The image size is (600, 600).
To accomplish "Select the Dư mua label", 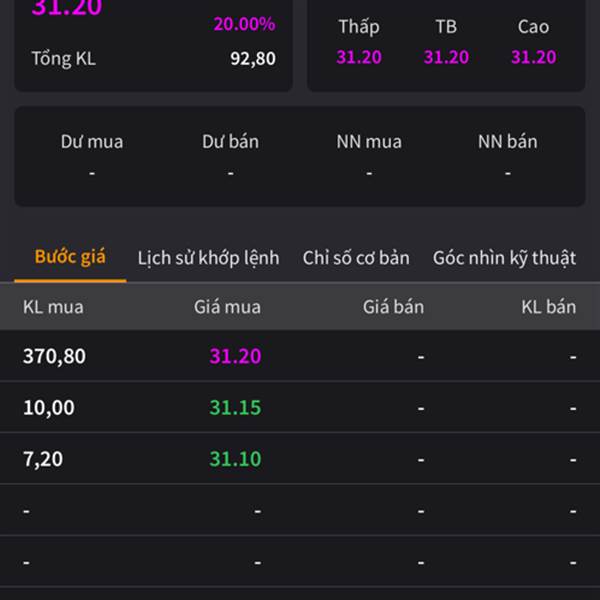I will tap(92, 142).
